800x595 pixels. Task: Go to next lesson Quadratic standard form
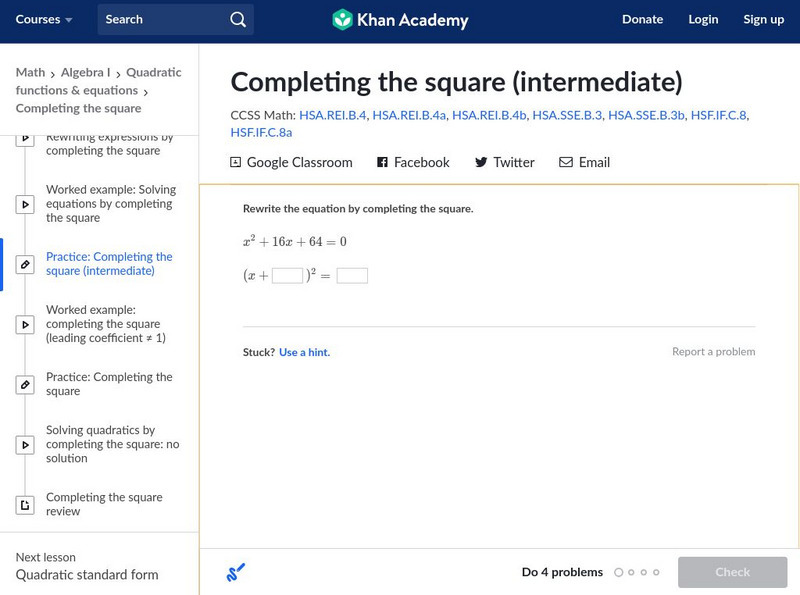point(87,575)
